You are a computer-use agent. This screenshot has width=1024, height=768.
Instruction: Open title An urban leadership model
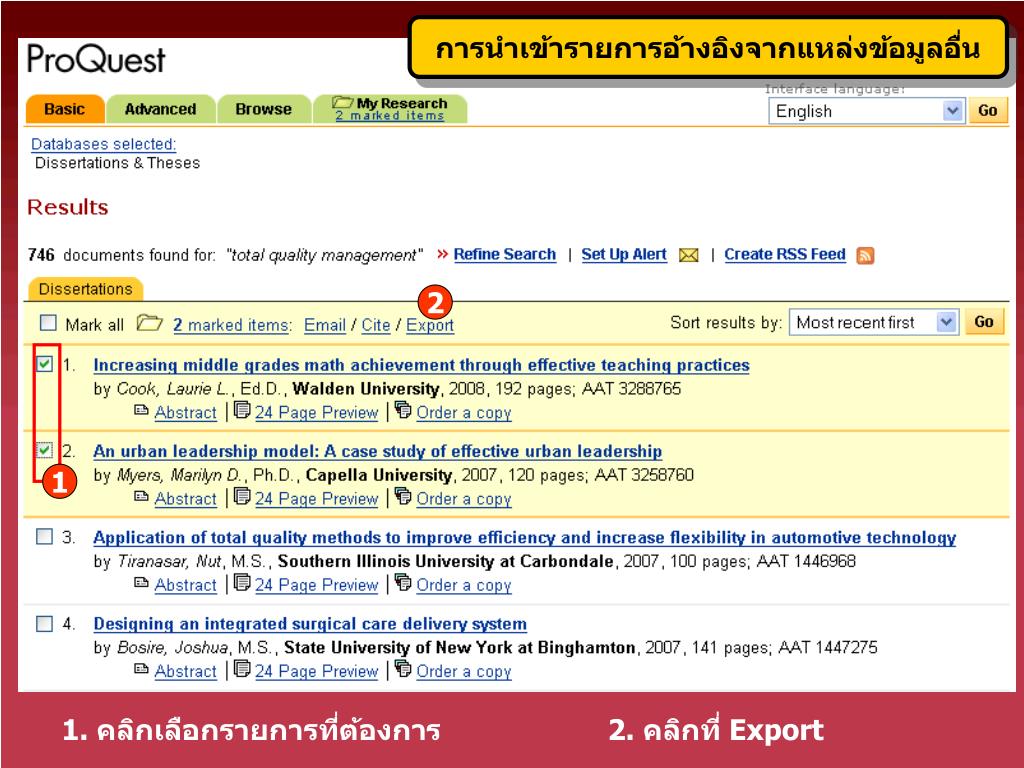[377, 451]
